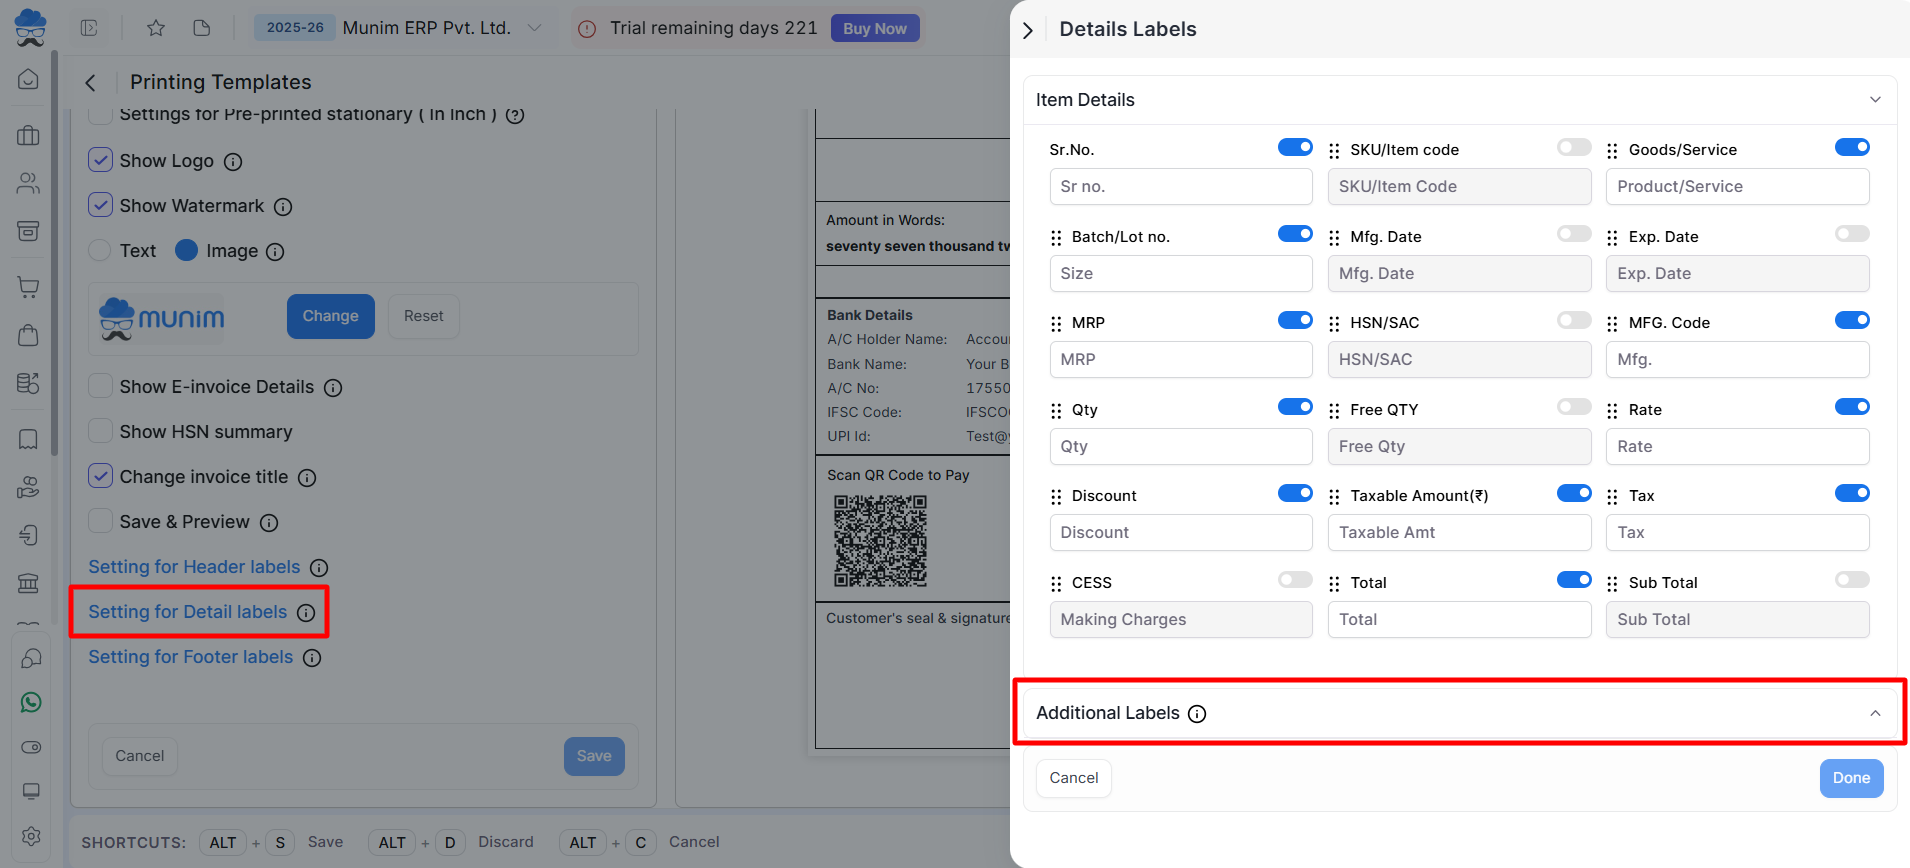The height and width of the screenshot is (868, 1910).
Task: Click the WhatsApp icon in the sidebar
Action: [31, 703]
